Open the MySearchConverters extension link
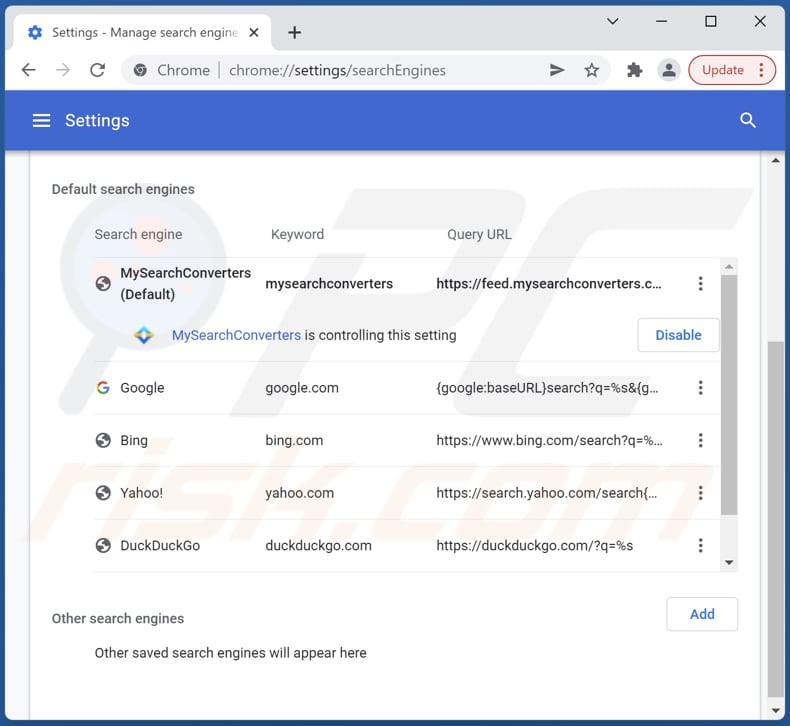 [236, 336]
